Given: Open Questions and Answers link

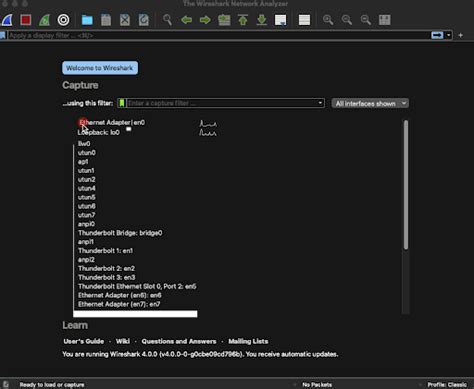Looking at the screenshot, I should (179, 341).
